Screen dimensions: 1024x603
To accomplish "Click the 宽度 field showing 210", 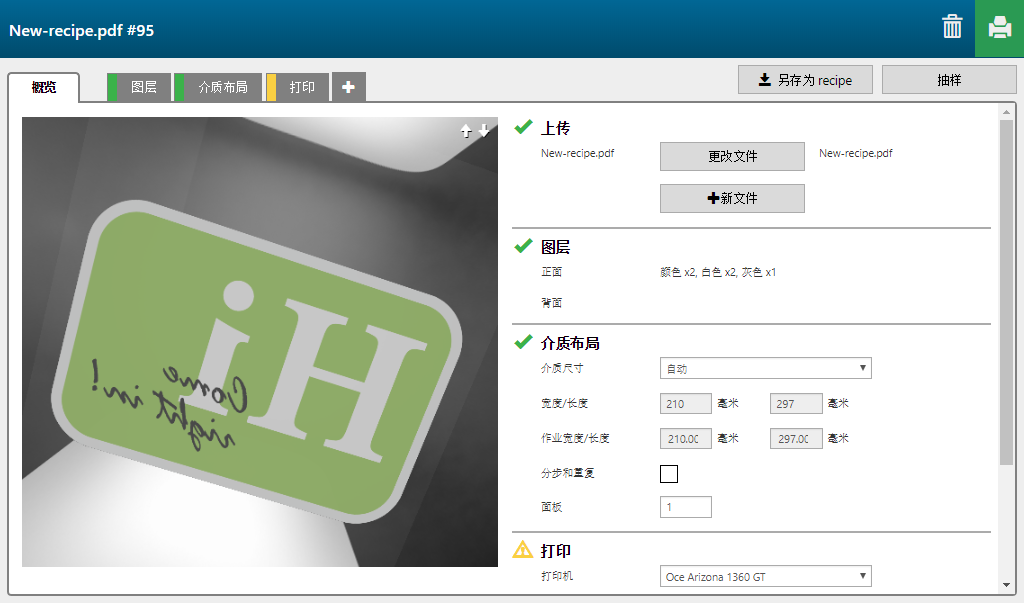I will pyautogui.click(x=686, y=404).
